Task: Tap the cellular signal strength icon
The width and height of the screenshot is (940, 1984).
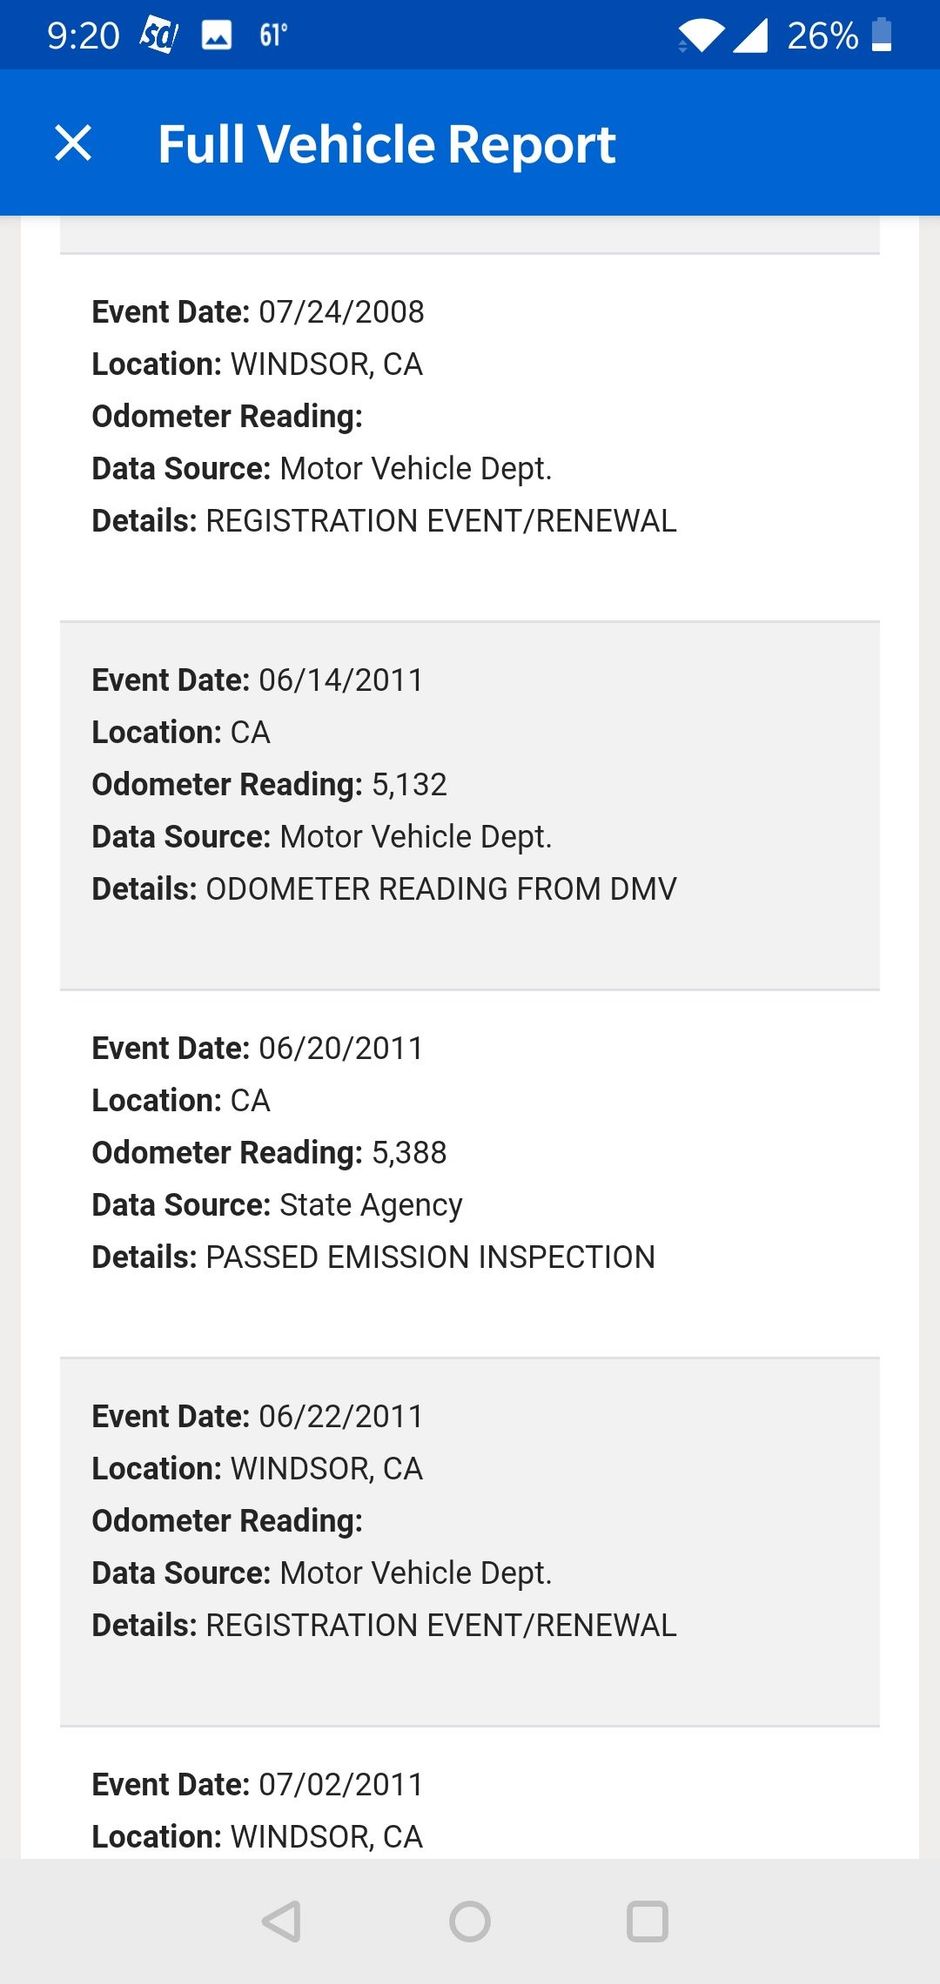Action: pyautogui.click(x=750, y=36)
